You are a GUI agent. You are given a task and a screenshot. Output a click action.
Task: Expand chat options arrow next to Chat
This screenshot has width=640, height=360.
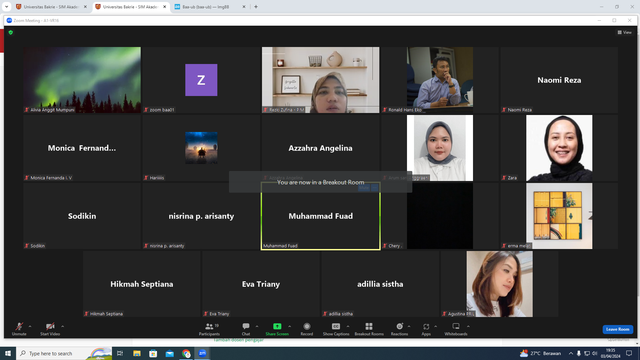[257, 326]
